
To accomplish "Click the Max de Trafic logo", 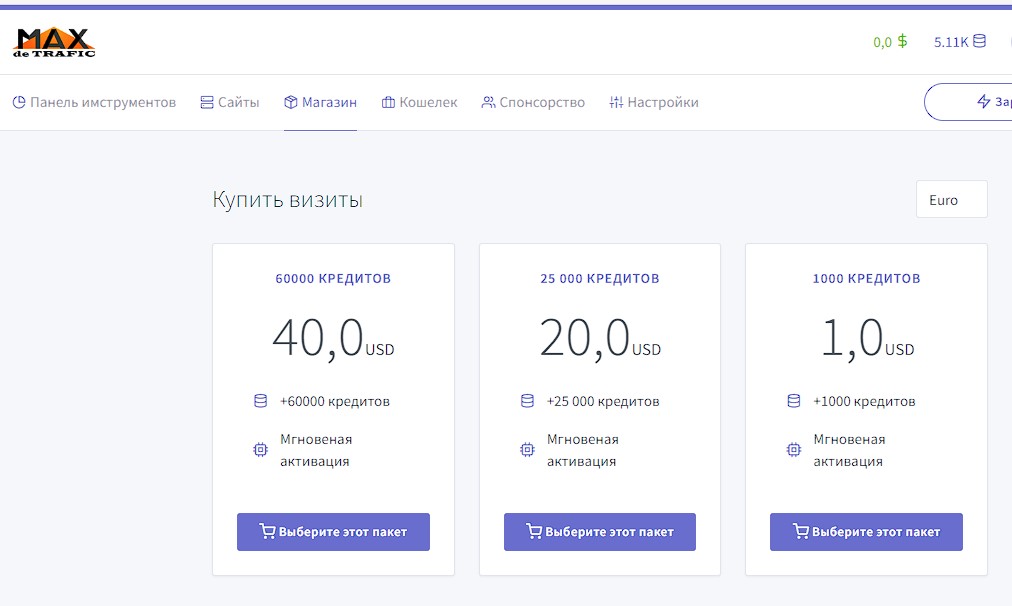I will (x=54, y=42).
